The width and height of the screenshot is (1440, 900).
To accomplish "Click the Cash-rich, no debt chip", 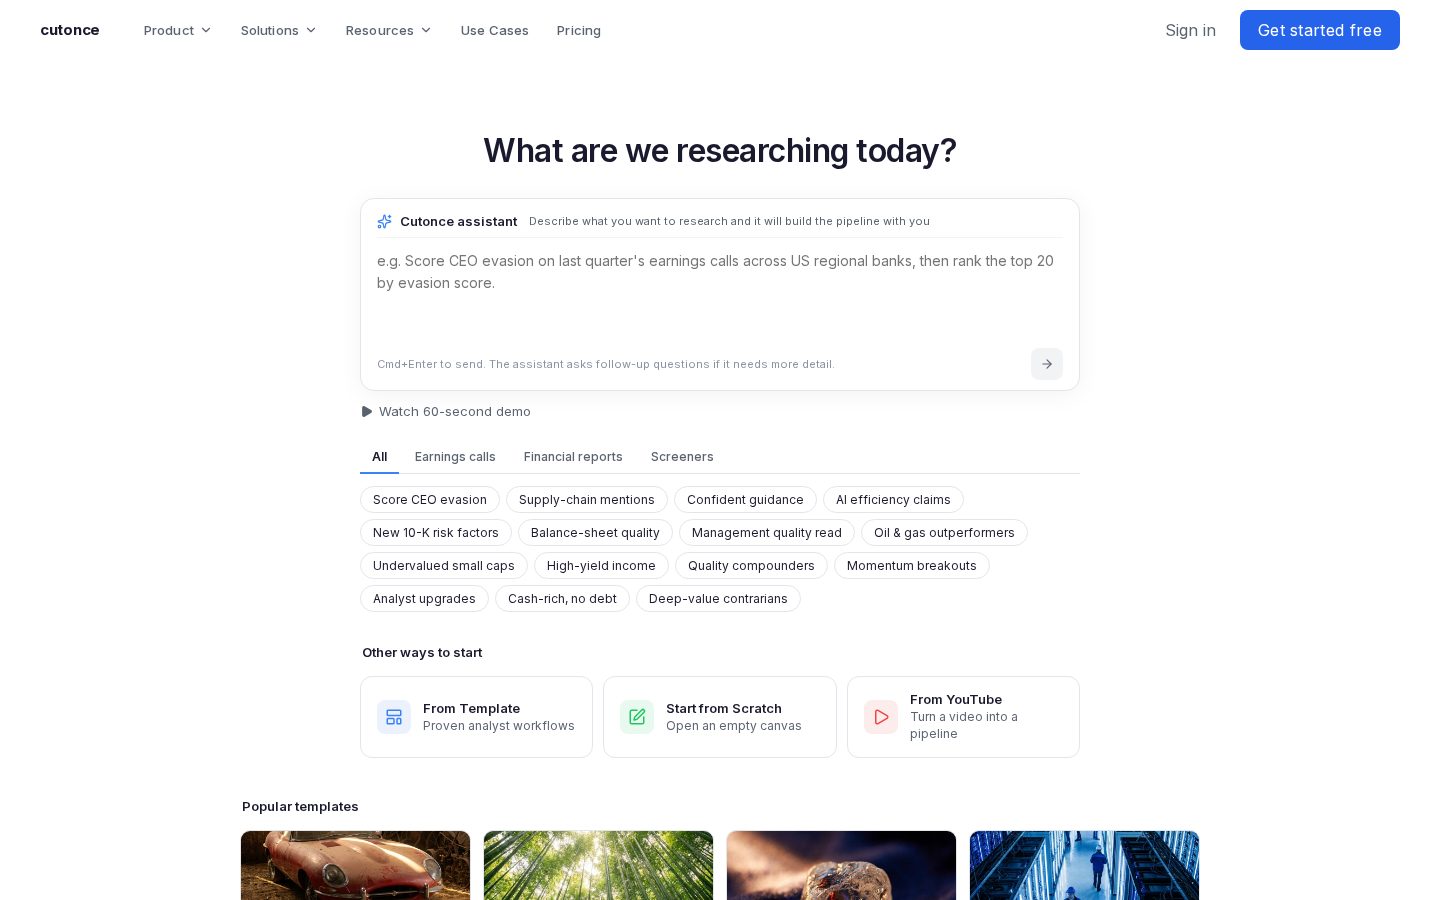I will pyautogui.click(x=562, y=599).
